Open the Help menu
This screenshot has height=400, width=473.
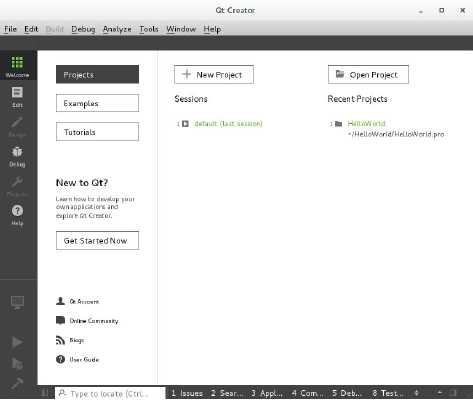coord(212,29)
